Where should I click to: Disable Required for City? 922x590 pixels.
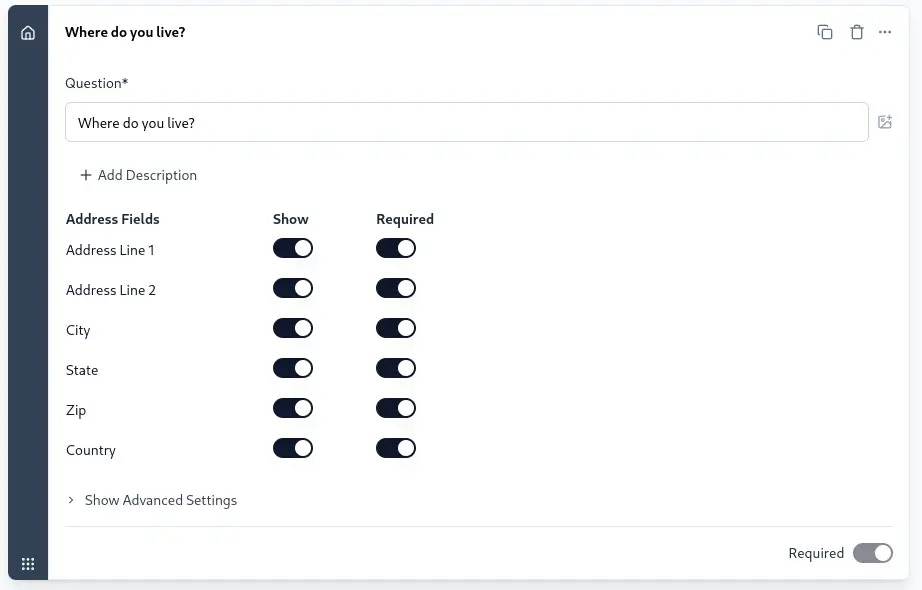pos(396,328)
